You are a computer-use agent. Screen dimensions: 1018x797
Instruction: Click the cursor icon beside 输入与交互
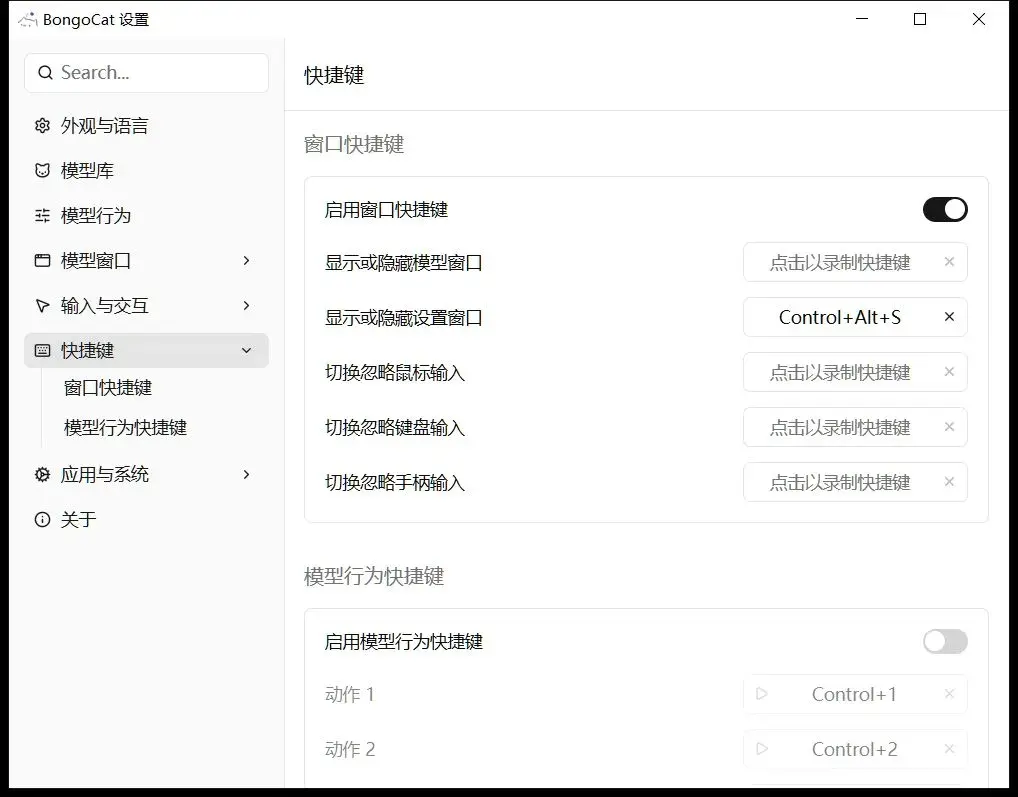[x=42, y=306]
